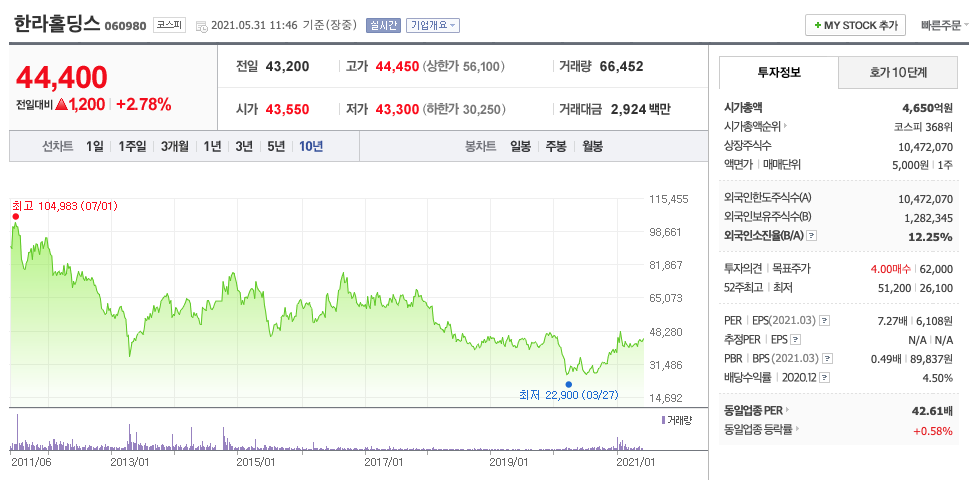Click the +0.58% sector change value
The height and width of the screenshot is (480, 976).
point(932,430)
